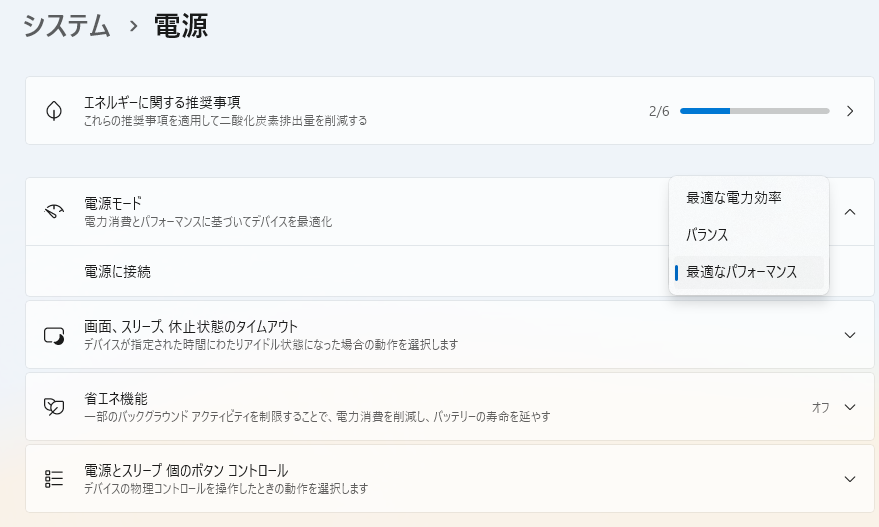
Task: Open energy recommendations with right chevron
Action: (x=850, y=111)
